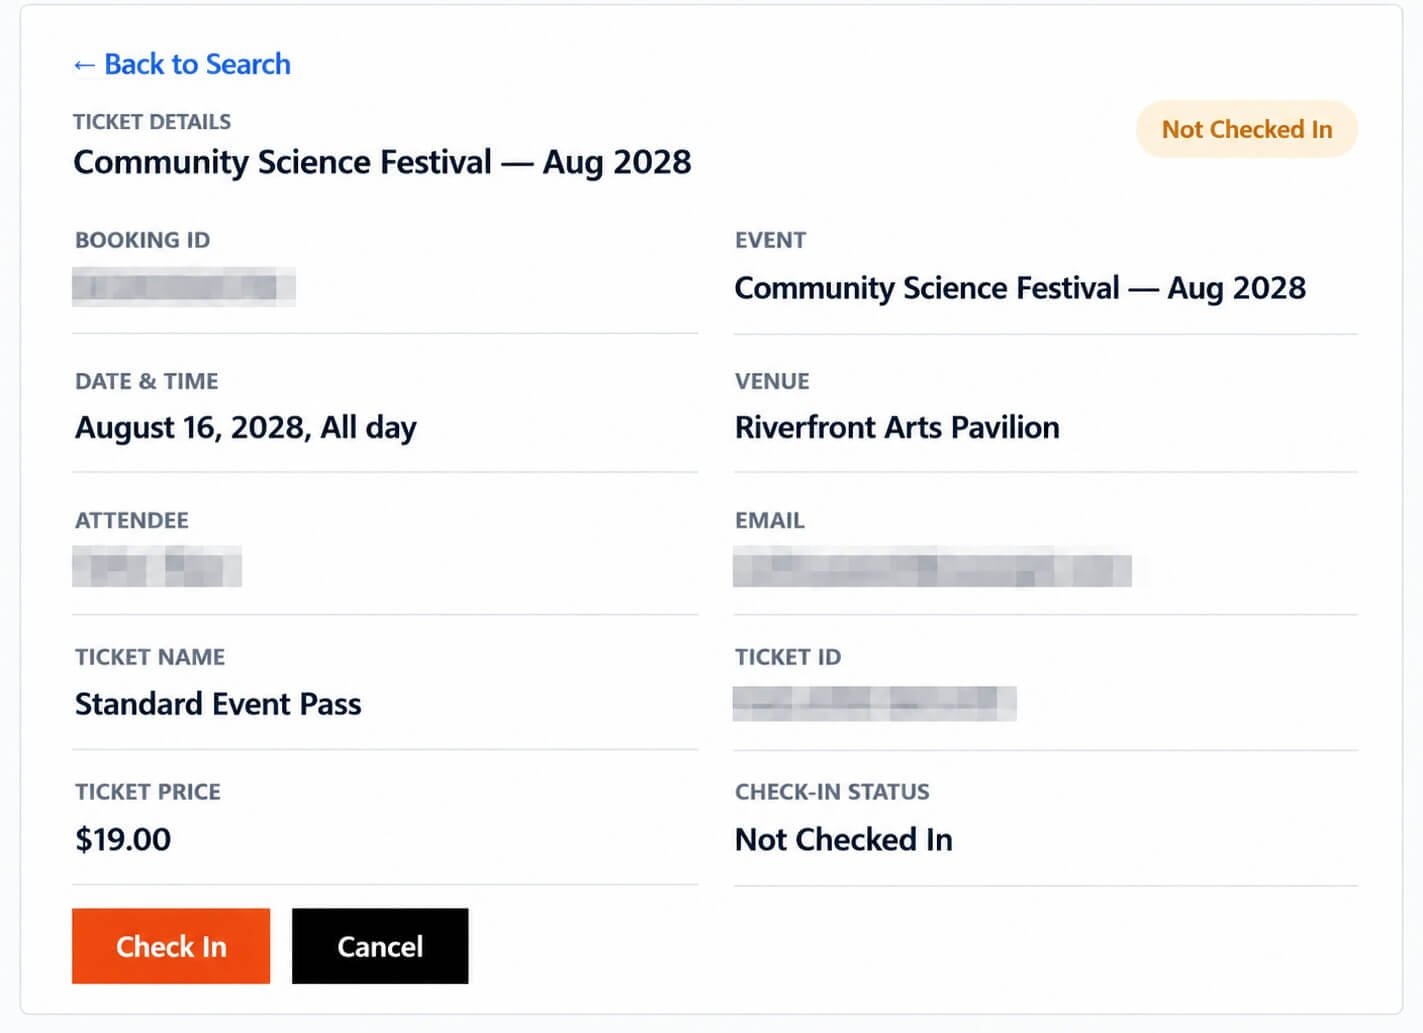Click the blurred email address value
1423x1033 pixels.
click(932, 568)
